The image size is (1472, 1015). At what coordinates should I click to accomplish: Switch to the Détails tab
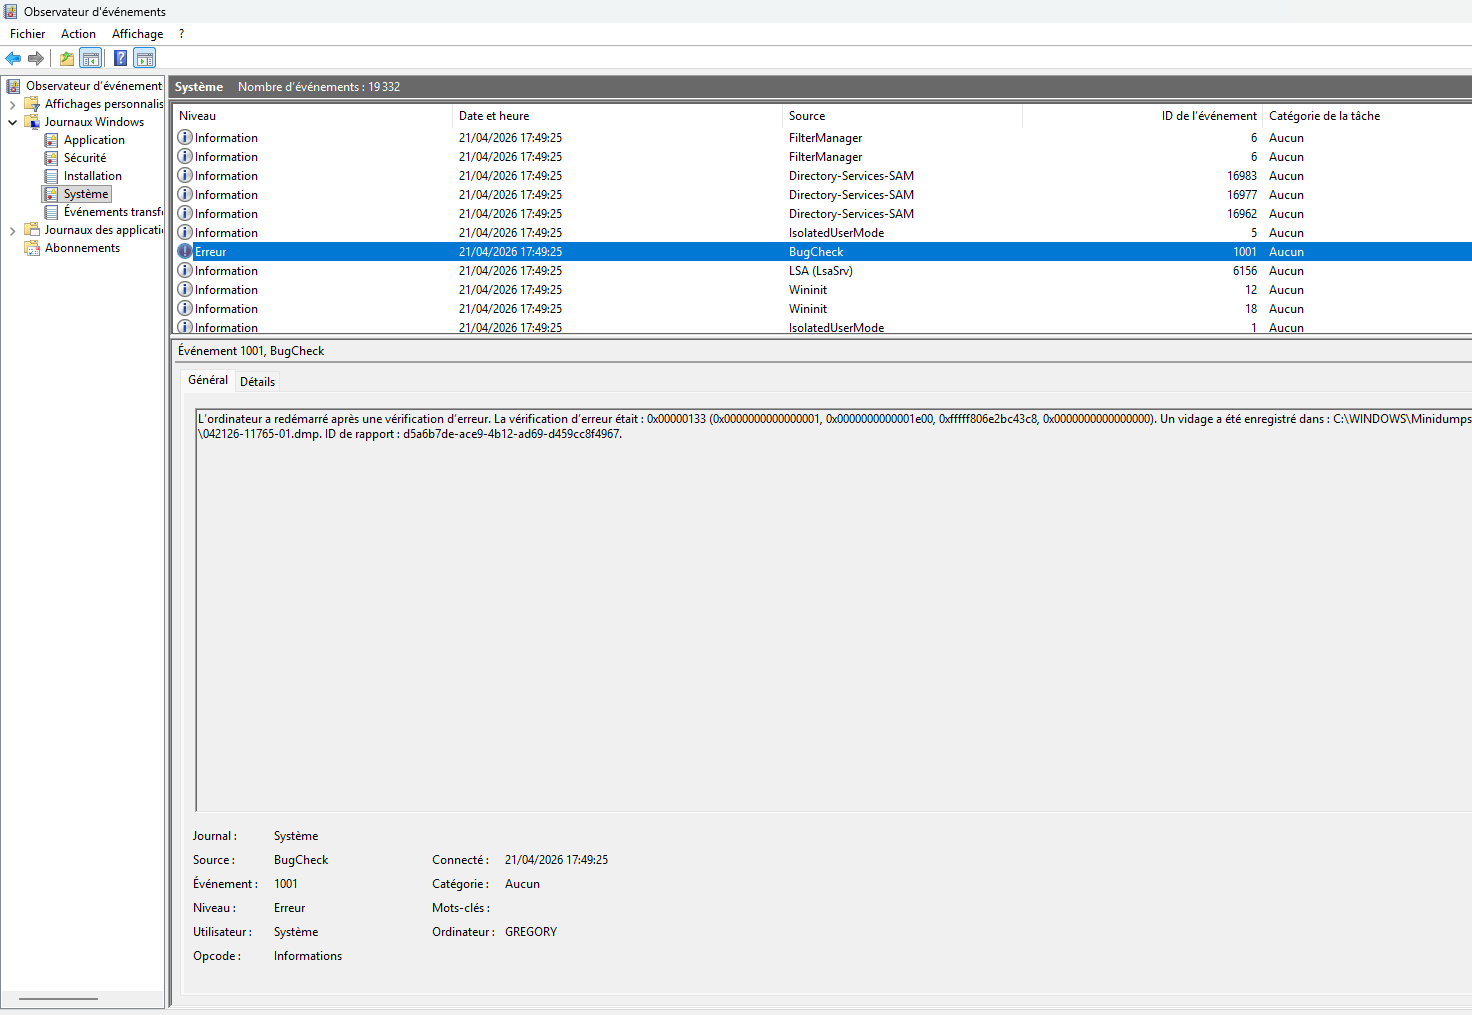click(x=257, y=382)
